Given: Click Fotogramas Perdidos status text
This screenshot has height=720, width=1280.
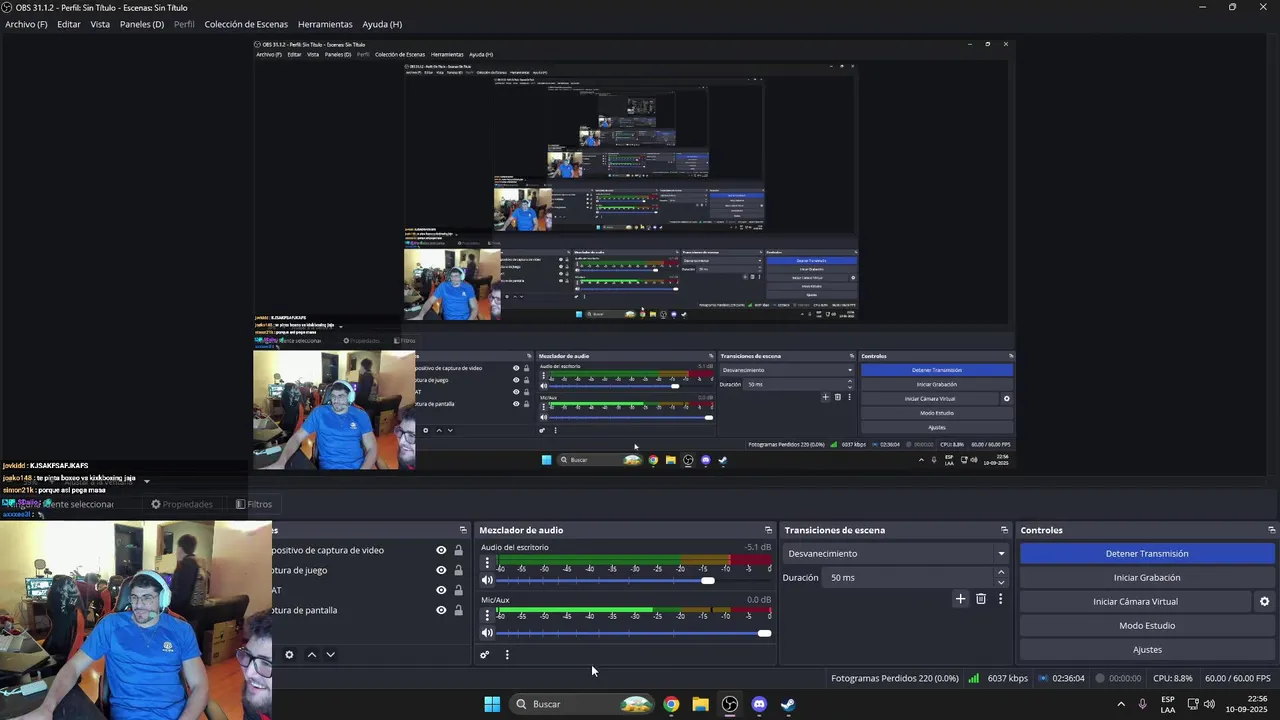Looking at the screenshot, I should (x=894, y=678).
